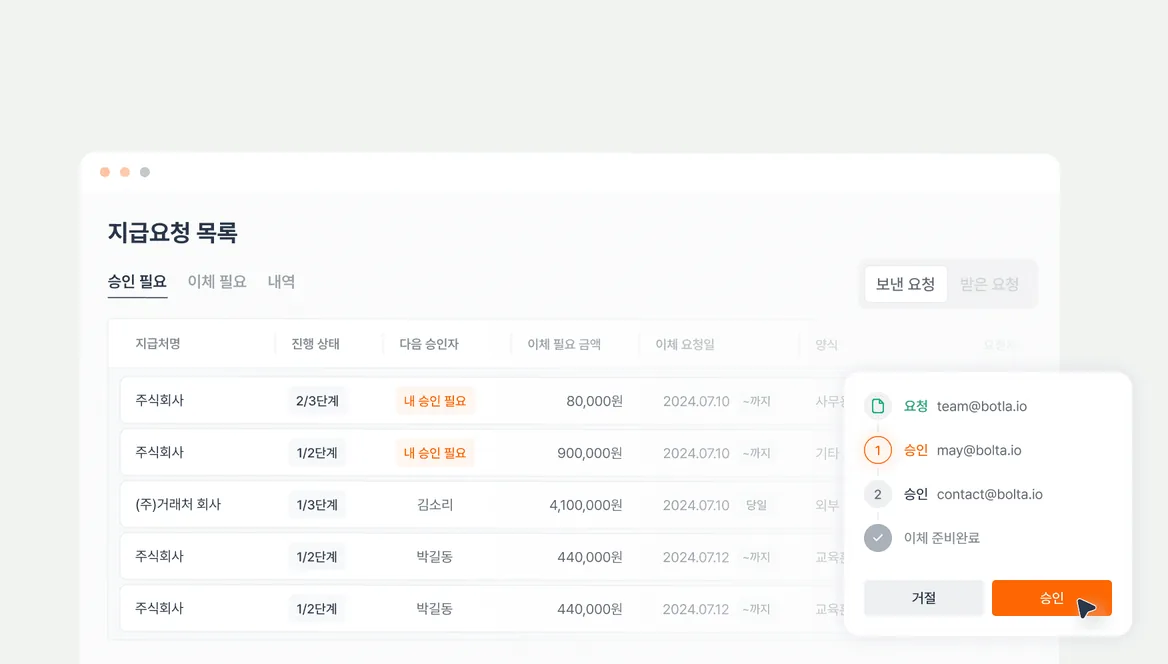Switch to the 이체 필요 tab

pos(217,282)
